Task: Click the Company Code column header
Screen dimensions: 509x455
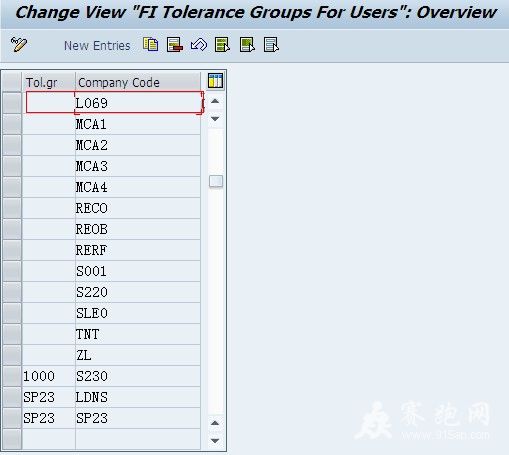Action: (x=138, y=82)
